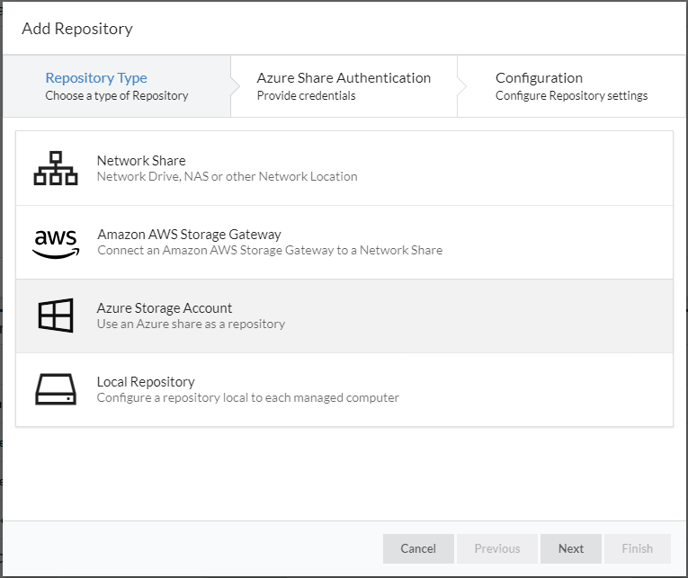Click the Local Repository drive icon
Image resolution: width=688 pixels, height=578 pixels.
pos(56,389)
